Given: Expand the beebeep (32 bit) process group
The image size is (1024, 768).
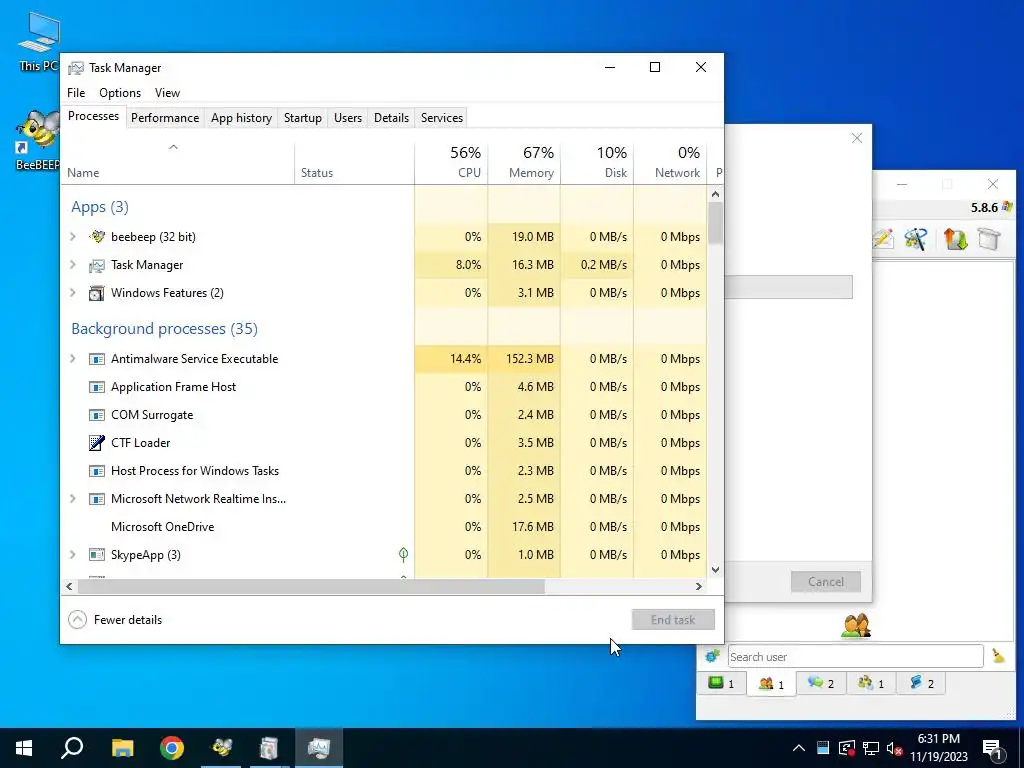Looking at the screenshot, I should 73,236.
